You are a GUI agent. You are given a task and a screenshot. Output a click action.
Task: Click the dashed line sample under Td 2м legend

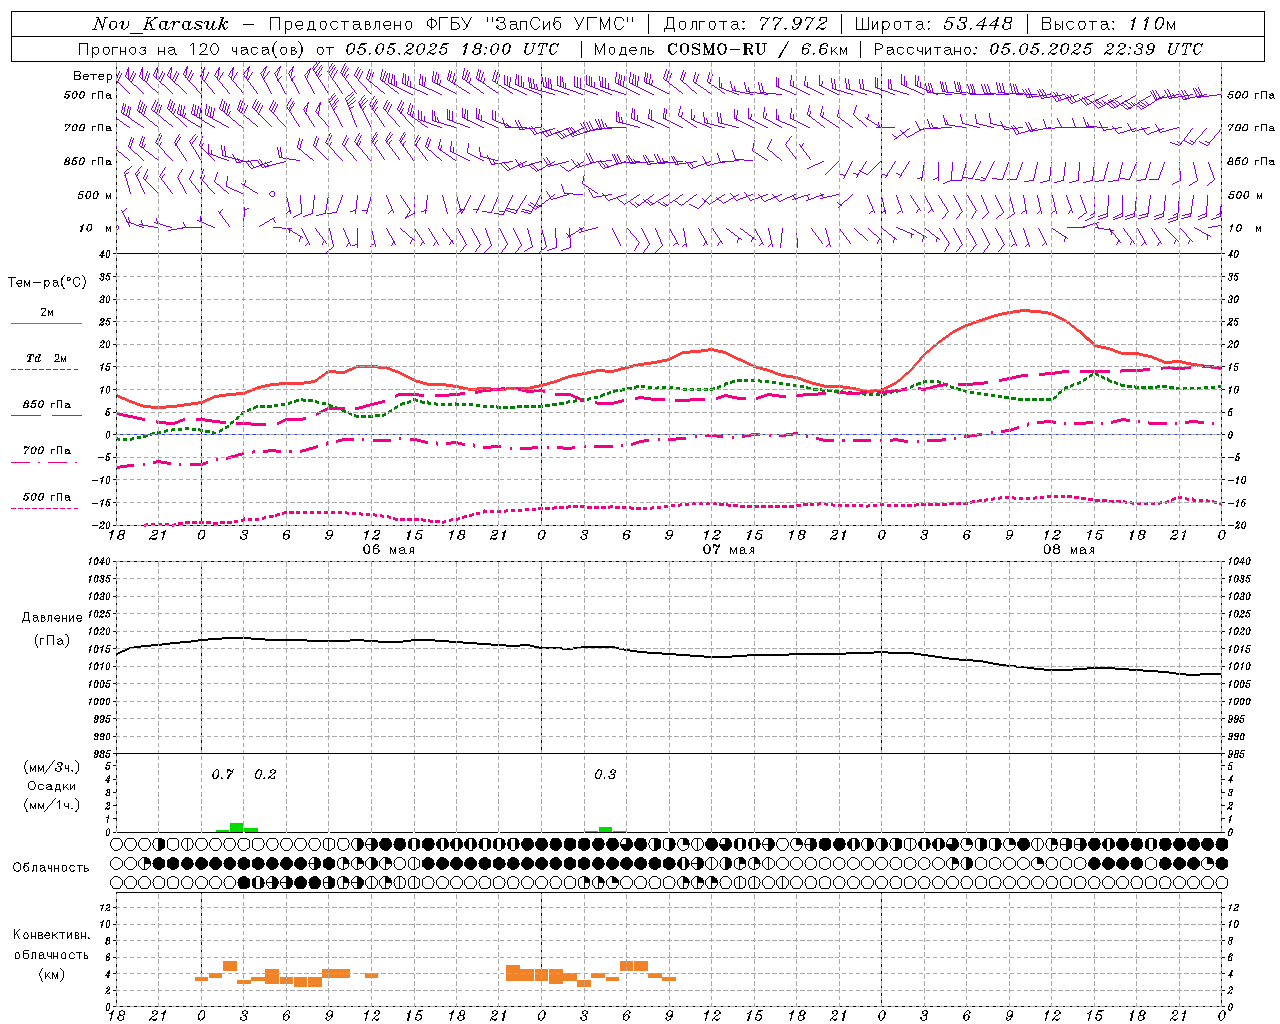[45, 370]
